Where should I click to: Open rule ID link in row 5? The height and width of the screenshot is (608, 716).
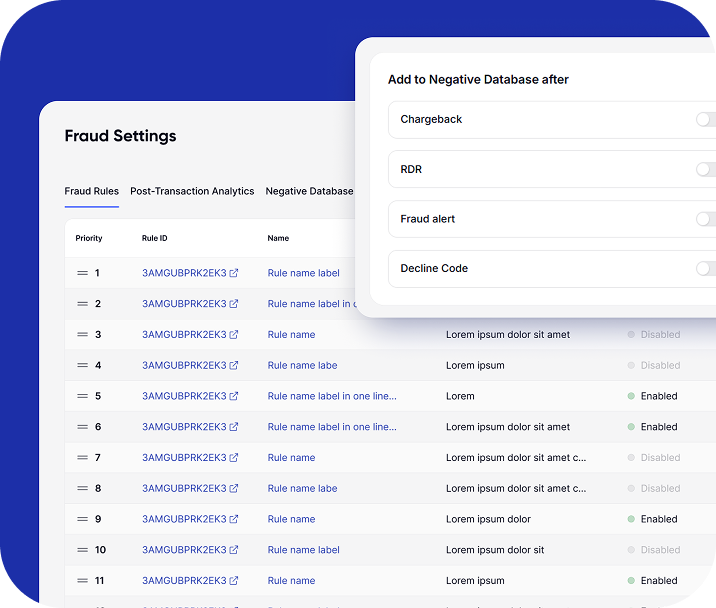point(184,396)
